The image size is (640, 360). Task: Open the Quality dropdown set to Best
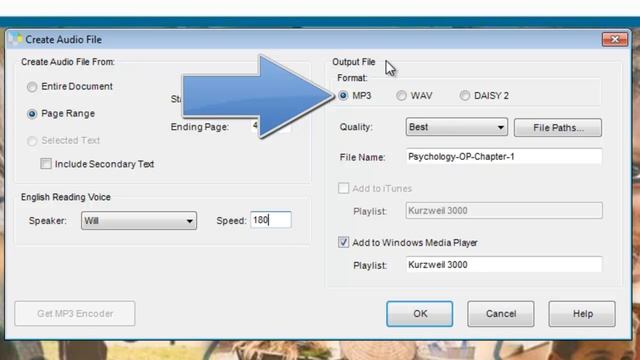tap(456, 127)
